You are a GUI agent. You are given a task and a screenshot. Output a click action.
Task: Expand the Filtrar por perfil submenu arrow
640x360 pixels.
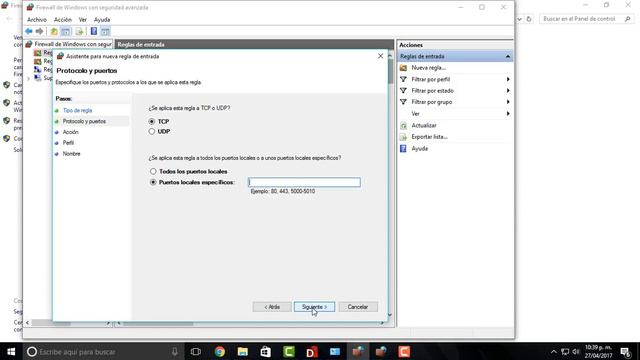tap(508, 79)
